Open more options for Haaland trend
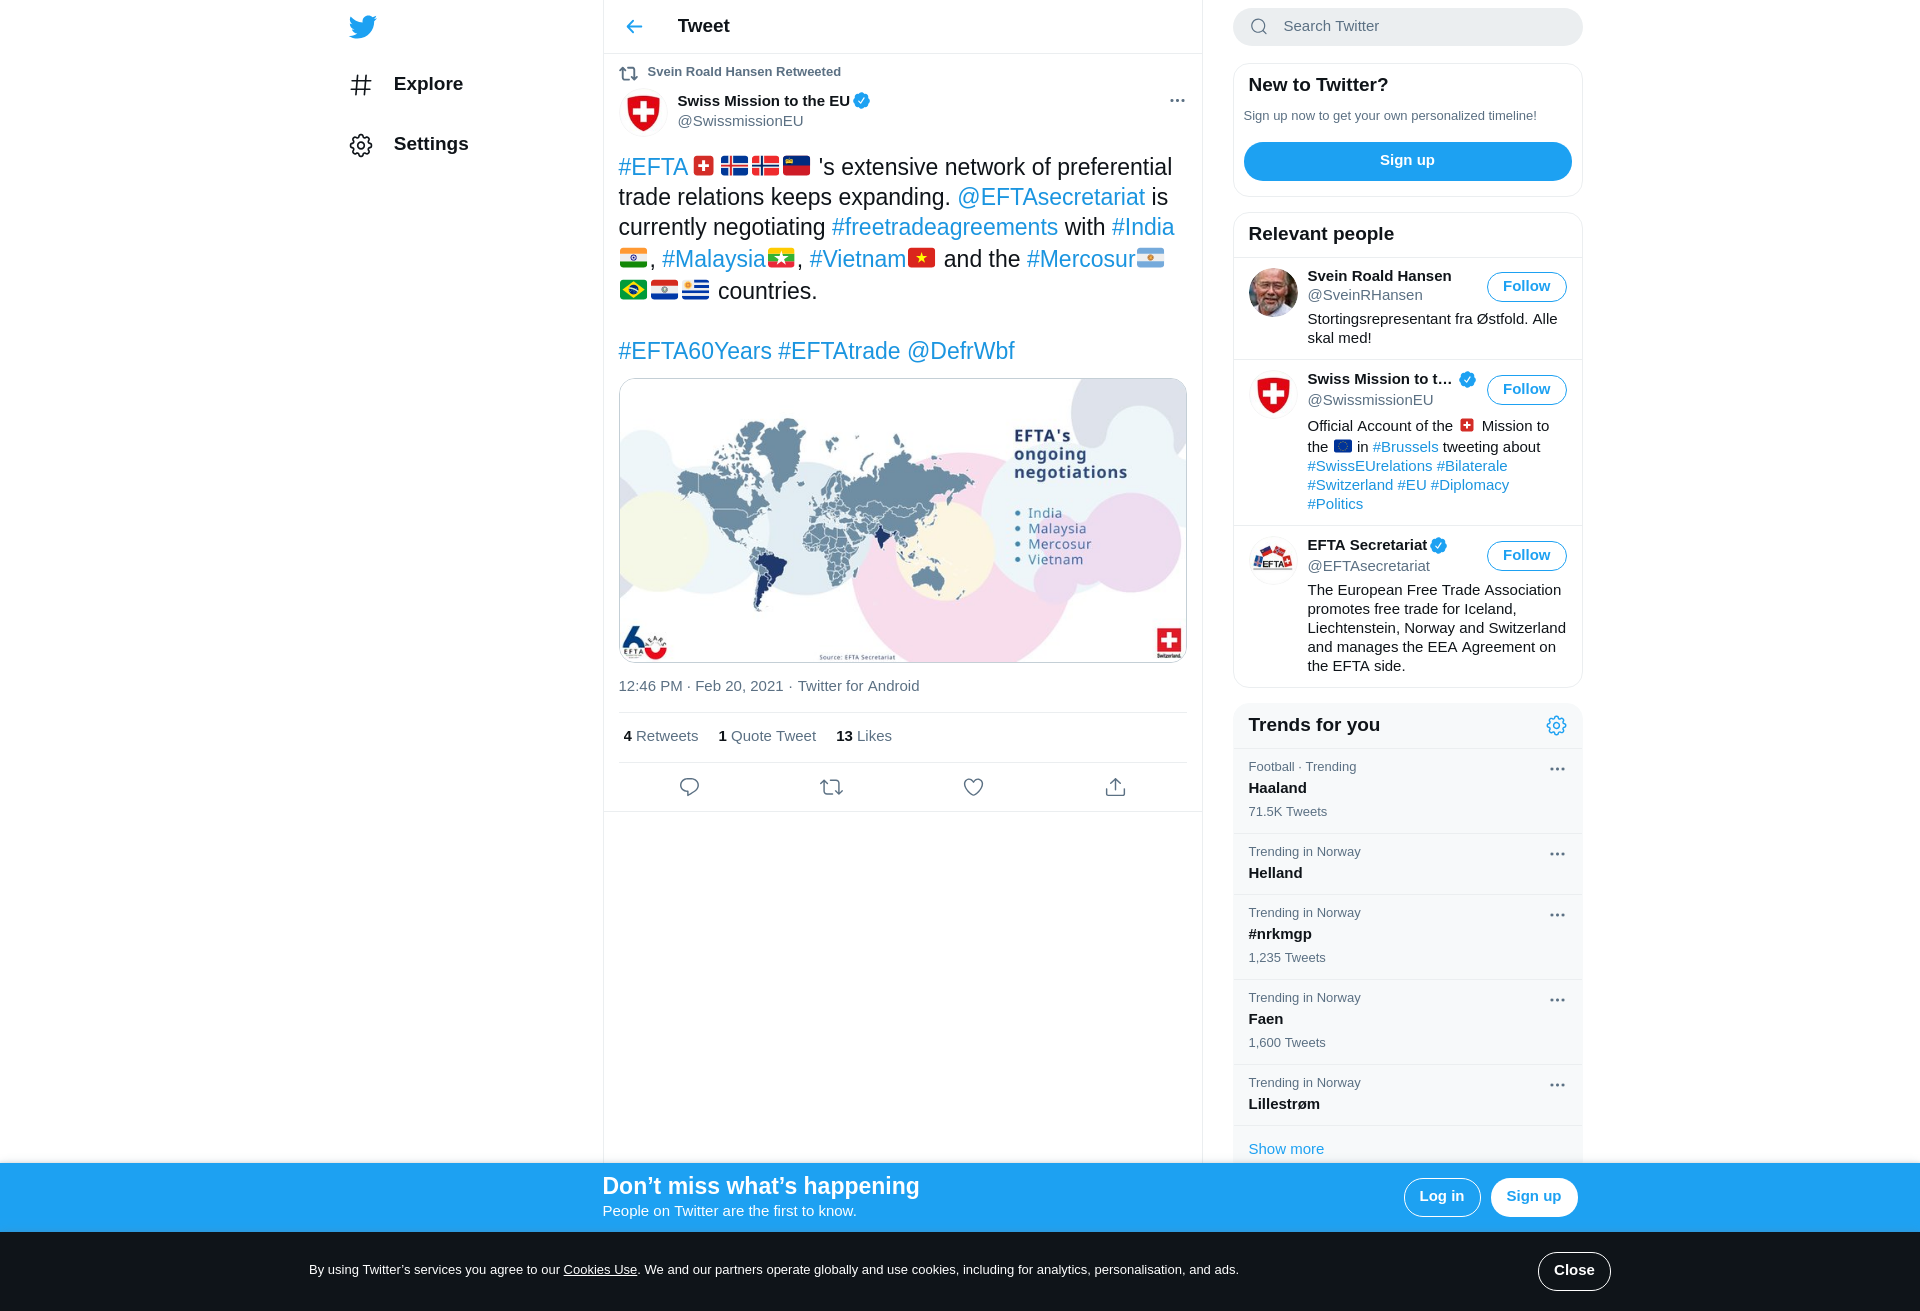The image size is (1920, 1311). click(1557, 769)
